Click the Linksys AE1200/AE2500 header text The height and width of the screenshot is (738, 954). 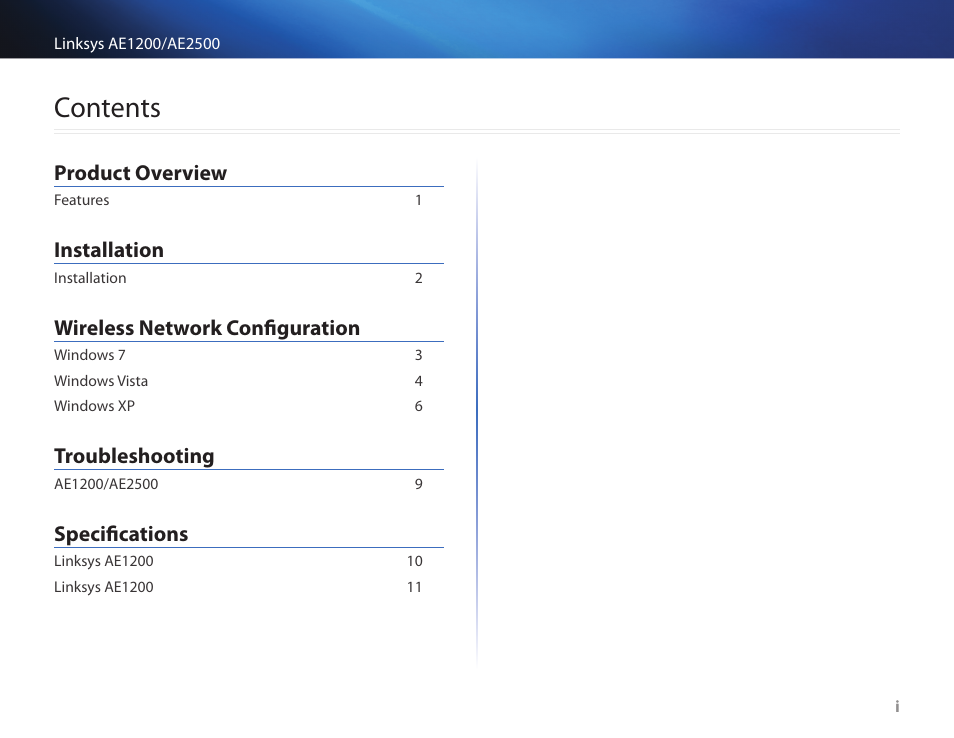click(x=137, y=44)
